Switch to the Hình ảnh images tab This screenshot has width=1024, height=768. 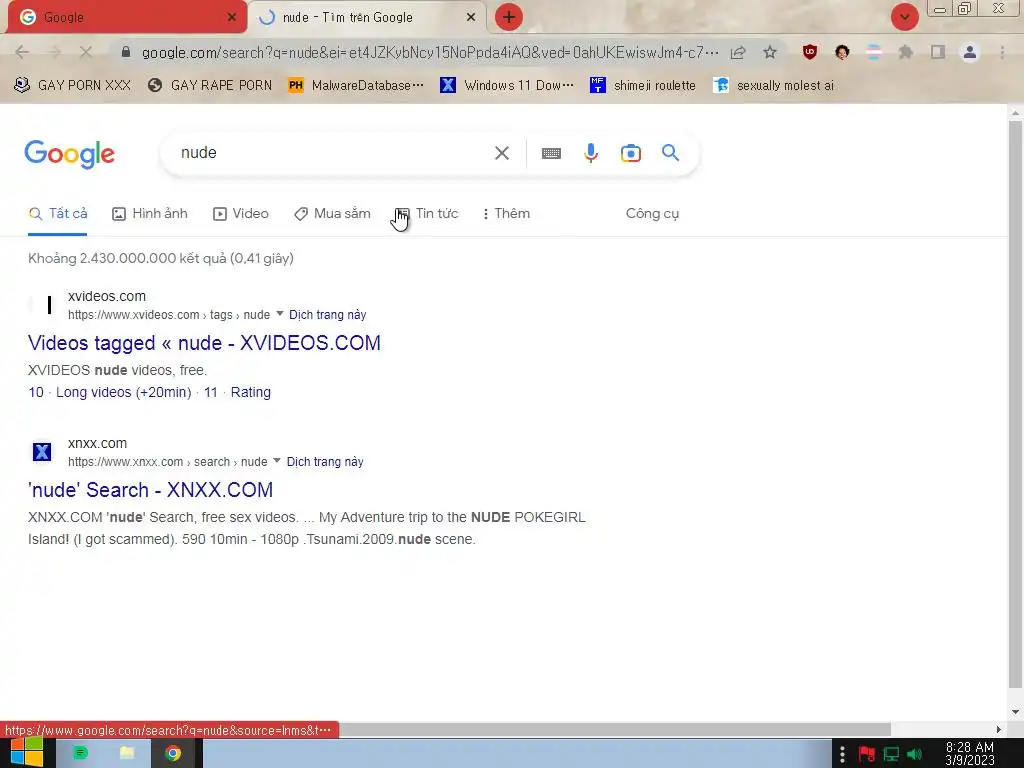coord(150,214)
